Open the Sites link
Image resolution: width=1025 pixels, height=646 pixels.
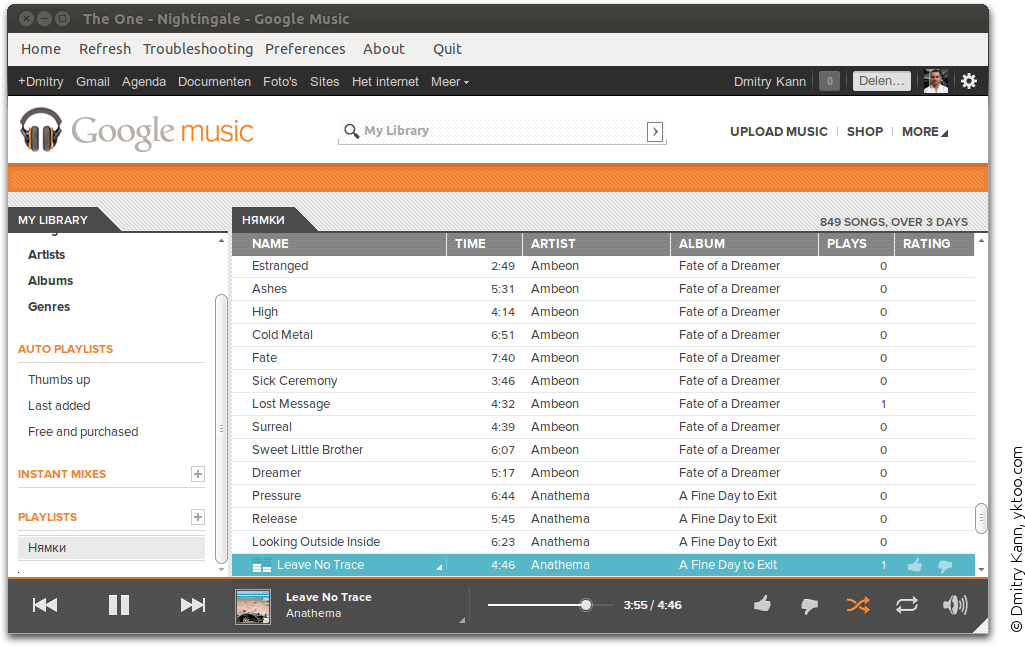coord(324,82)
